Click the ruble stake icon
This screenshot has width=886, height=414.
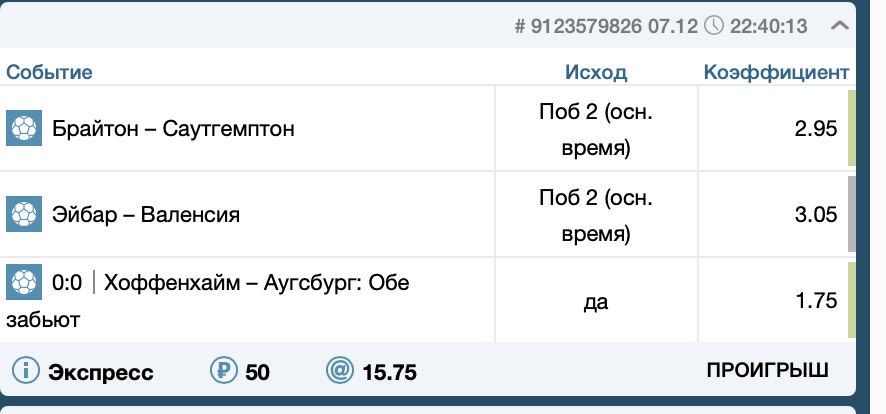point(222,372)
